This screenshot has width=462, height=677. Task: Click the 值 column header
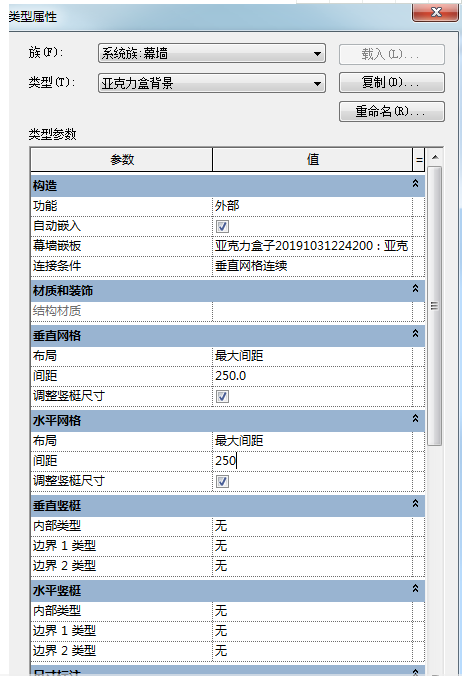click(313, 160)
